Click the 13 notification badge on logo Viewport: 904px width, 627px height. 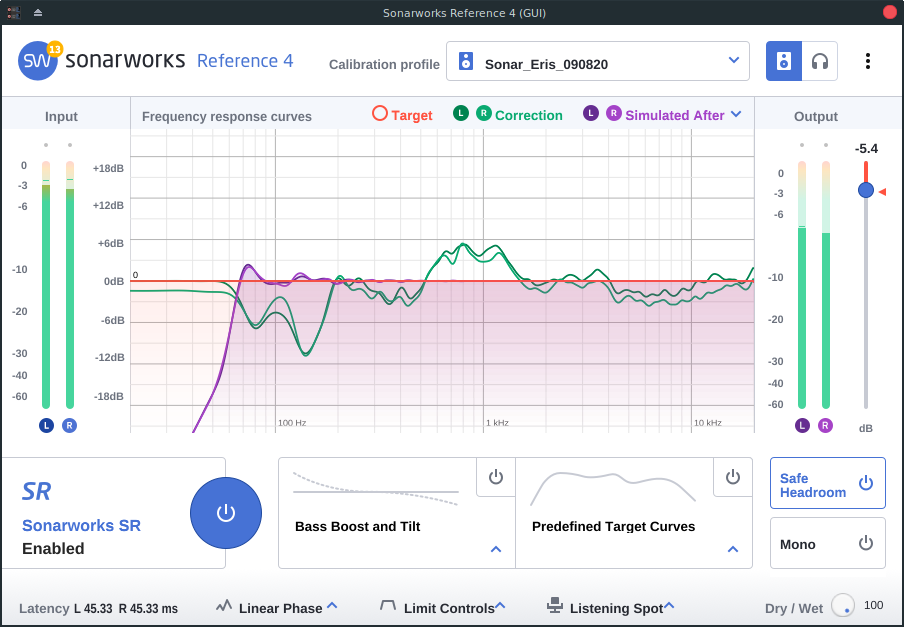click(x=54, y=49)
